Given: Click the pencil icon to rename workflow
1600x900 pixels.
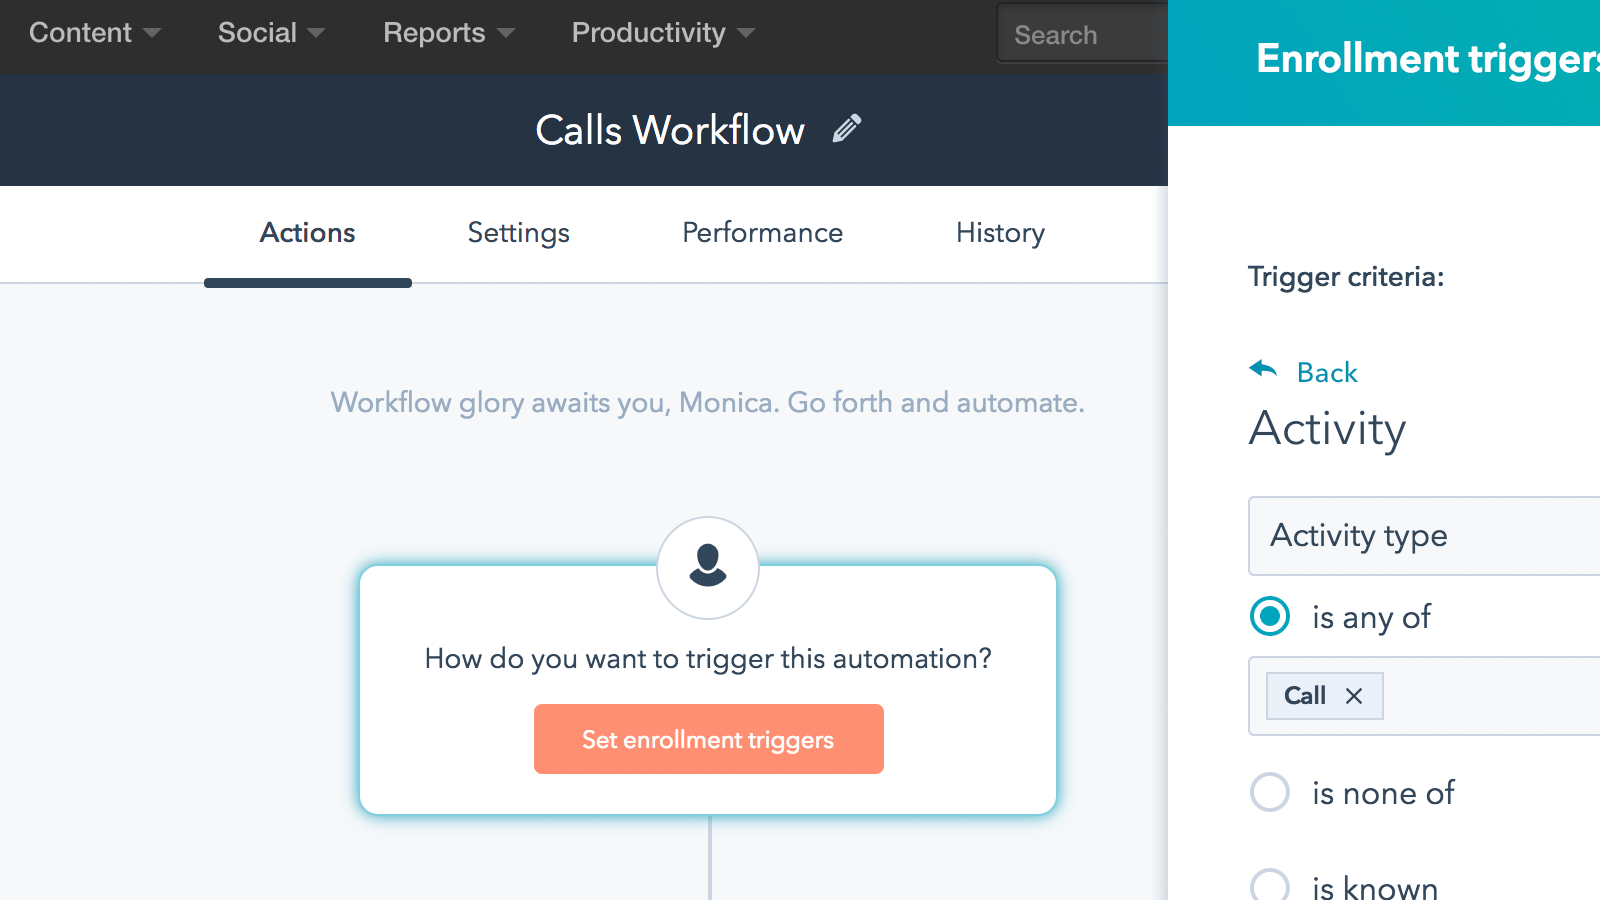Looking at the screenshot, I should tap(846, 129).
